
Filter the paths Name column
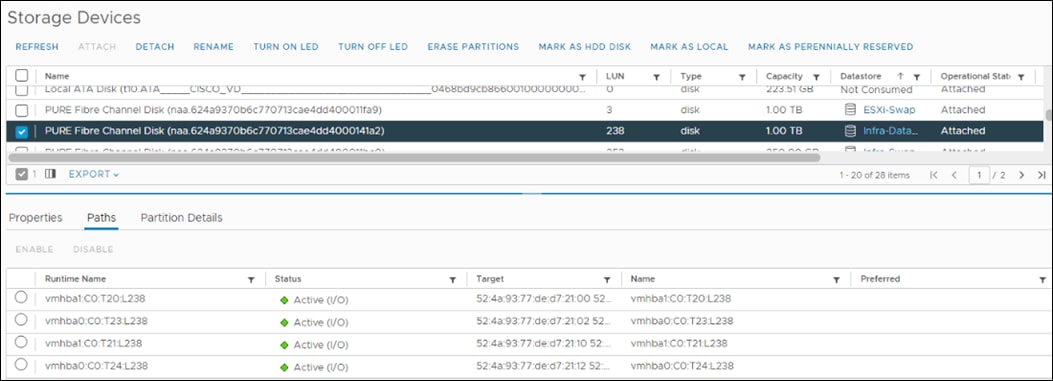coord(837,279)
